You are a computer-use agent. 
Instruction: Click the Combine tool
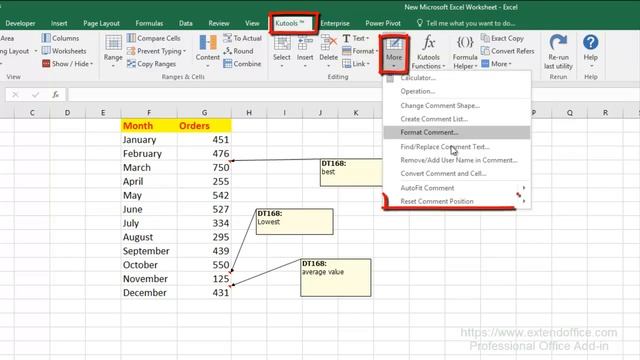pos(242,64)
